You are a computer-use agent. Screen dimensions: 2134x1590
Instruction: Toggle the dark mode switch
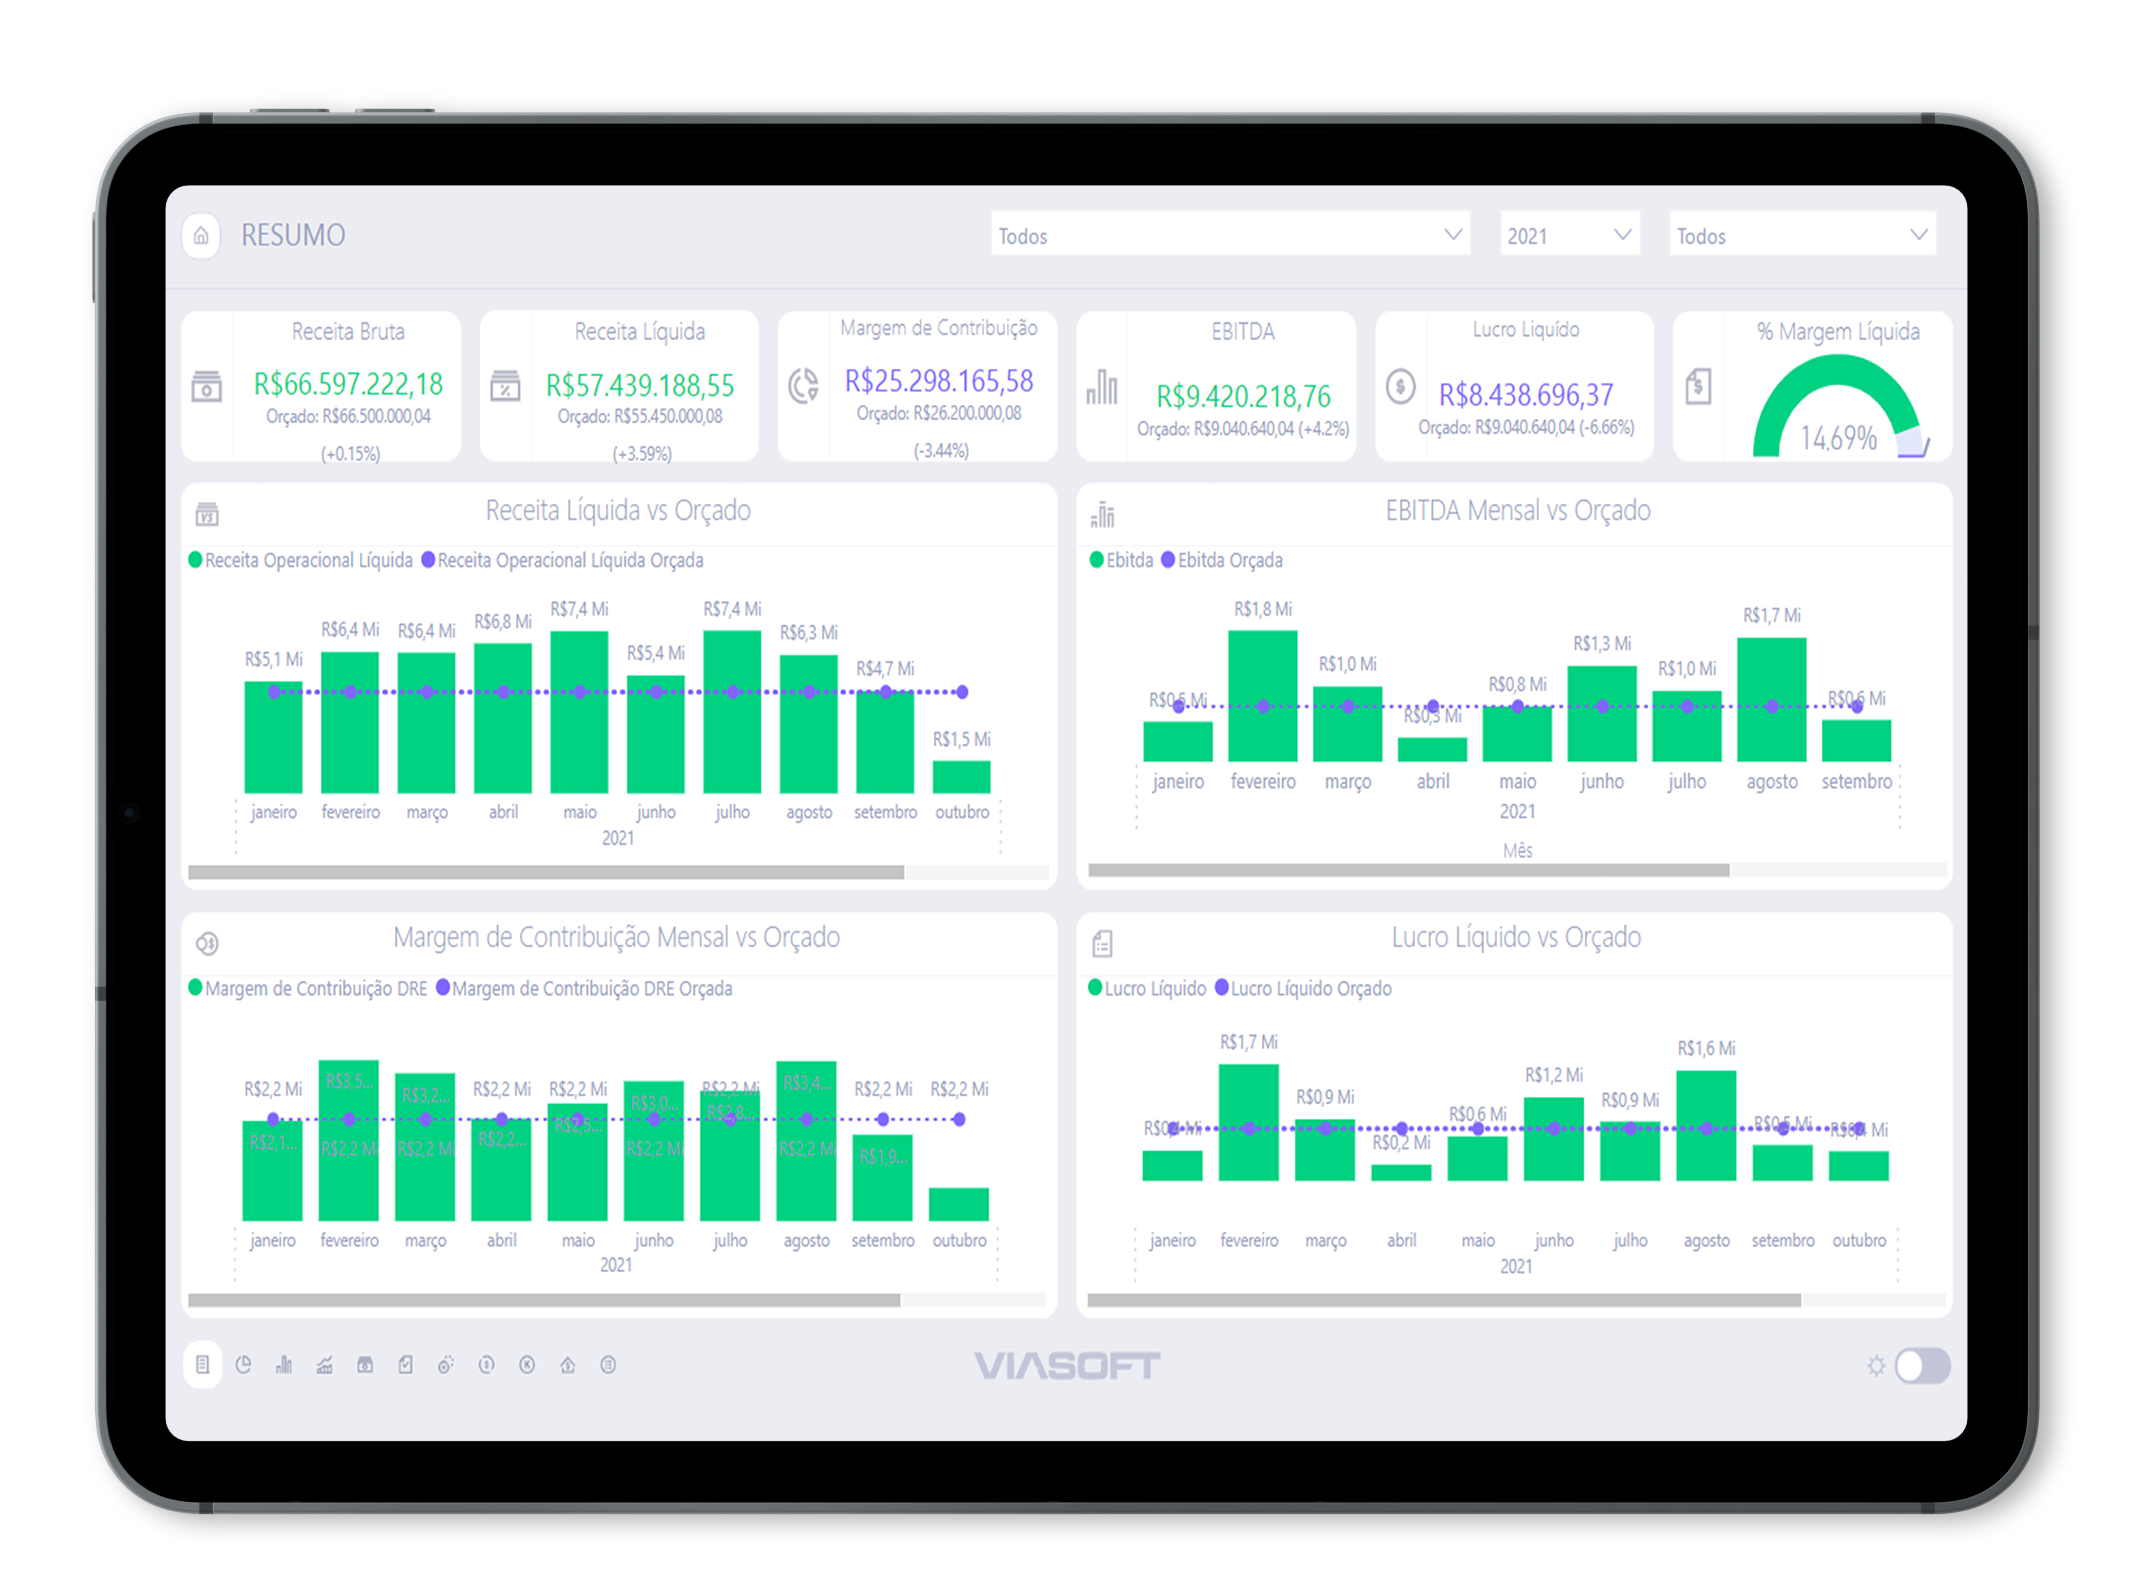pyautogui.click(x=1921, y=1366)
